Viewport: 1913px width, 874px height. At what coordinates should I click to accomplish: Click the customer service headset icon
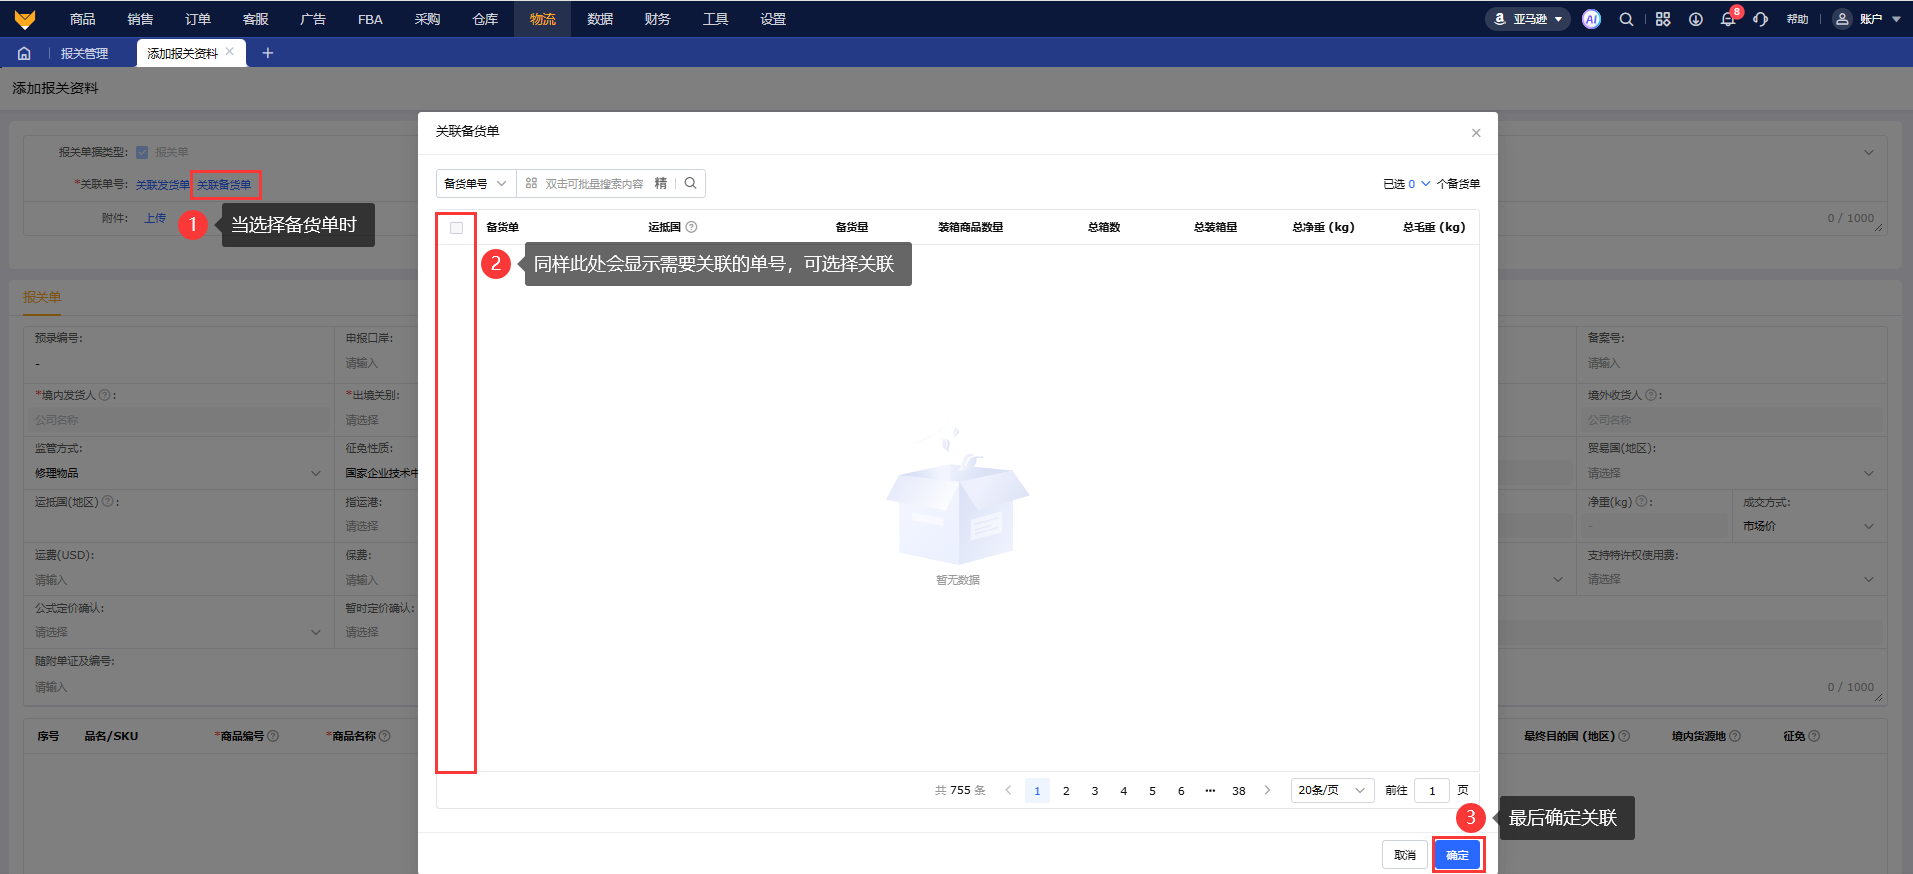click(x=1761, y=19)
